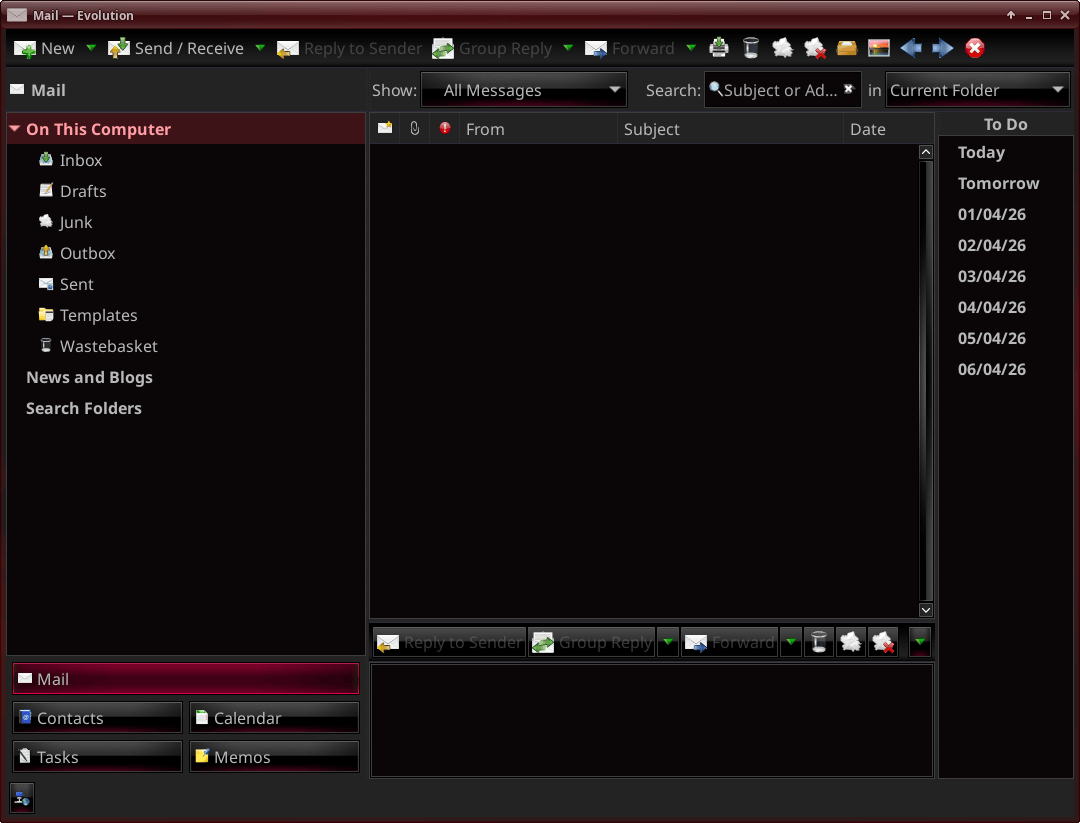The image size is (1080, 823).
Task: Sort by the attachment paperclip column header
Action: [415, 129]
